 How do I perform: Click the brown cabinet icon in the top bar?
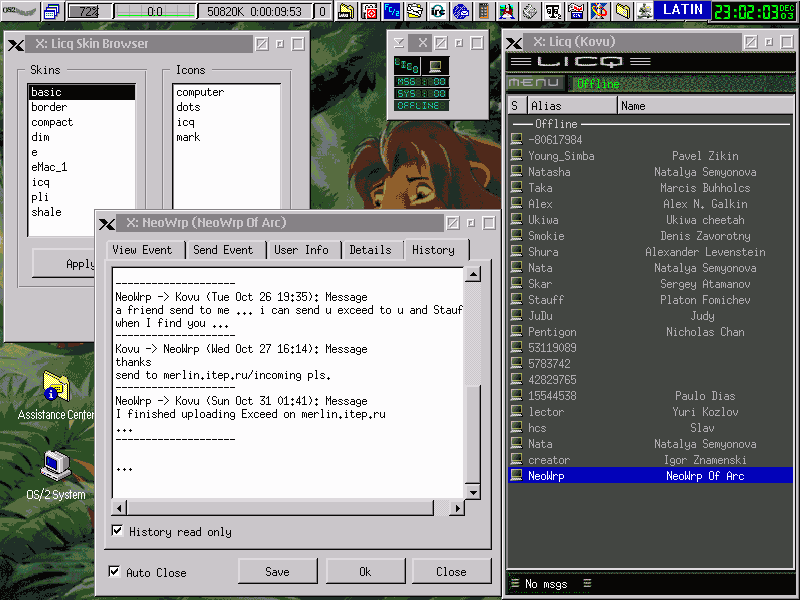tap(484, 11)
